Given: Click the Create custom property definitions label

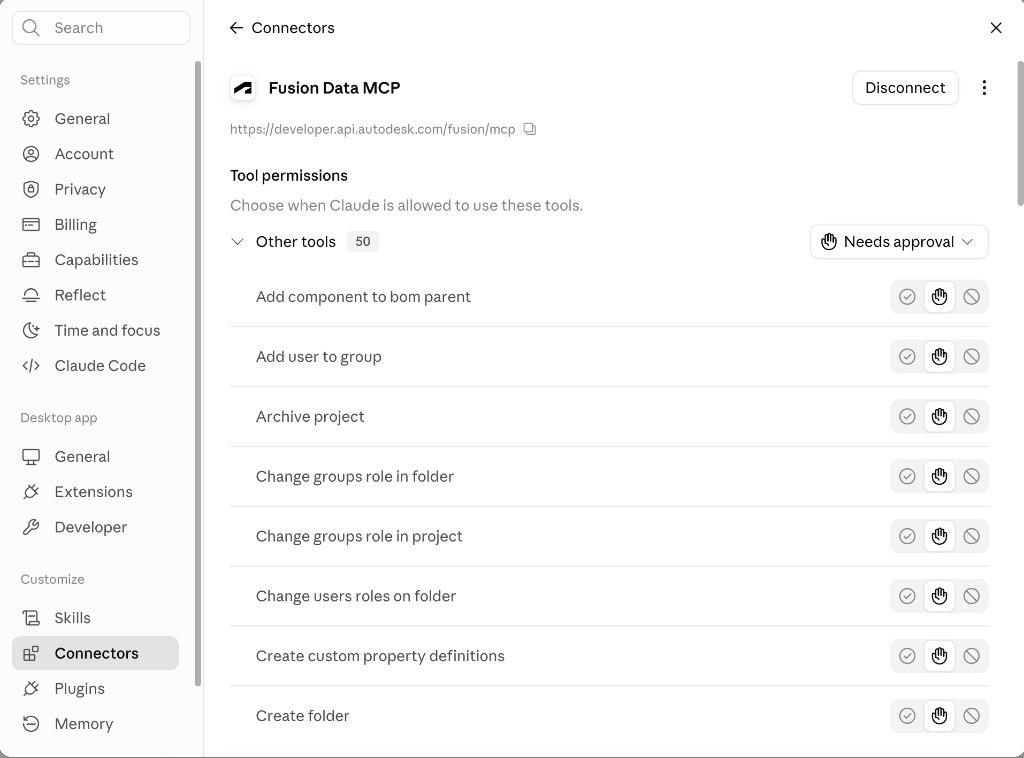Looking at the screenshot, I should tap(380, 655).
